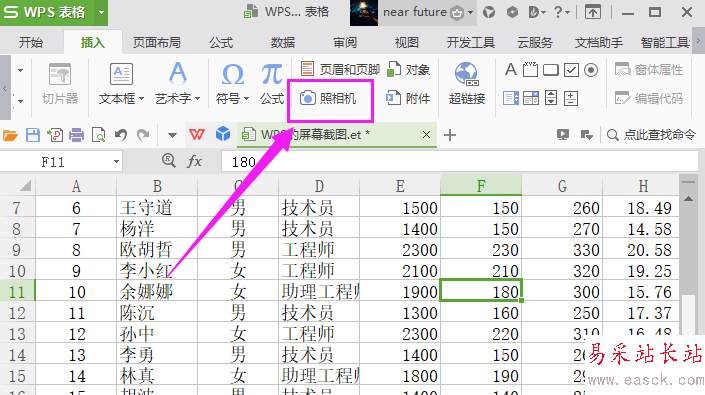Click the ribbon collapse upload icon
The image size is (705, 395).
[593, 12]
